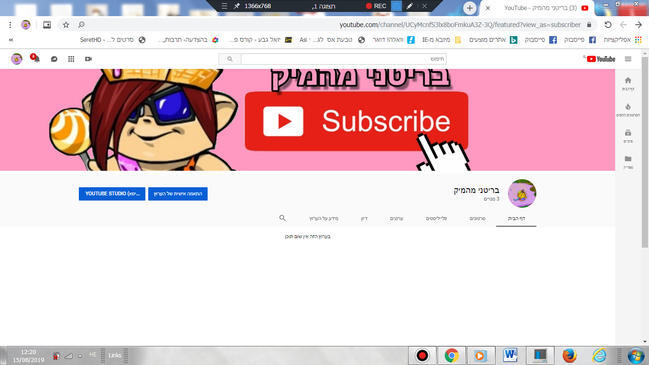The width and height of the screenshot is (649, 365).
Task: Switch to the channels tab (ערוצים)
Action: [396, 218]
